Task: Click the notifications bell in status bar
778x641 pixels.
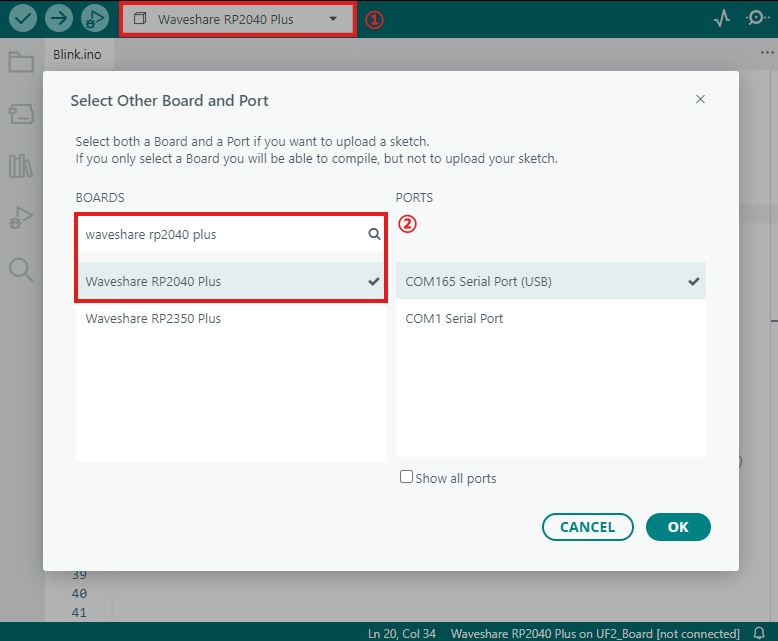Action: point(759,633)
